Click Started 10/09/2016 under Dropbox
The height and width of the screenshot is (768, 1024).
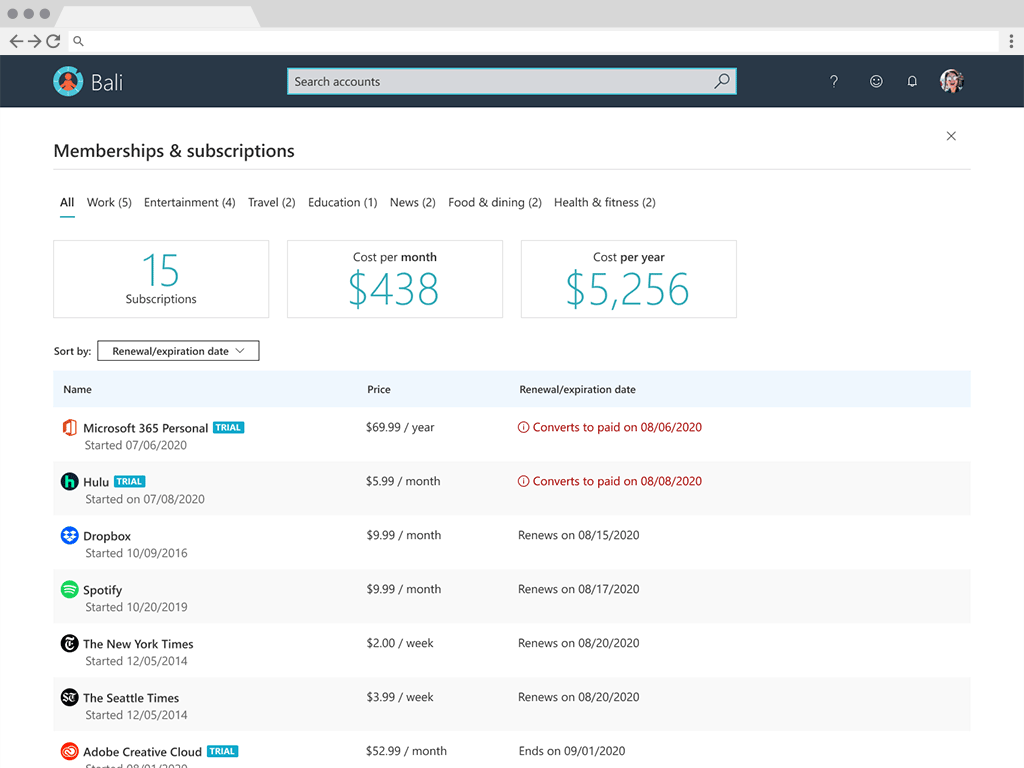pyautogui.click(x=136, y=553)
